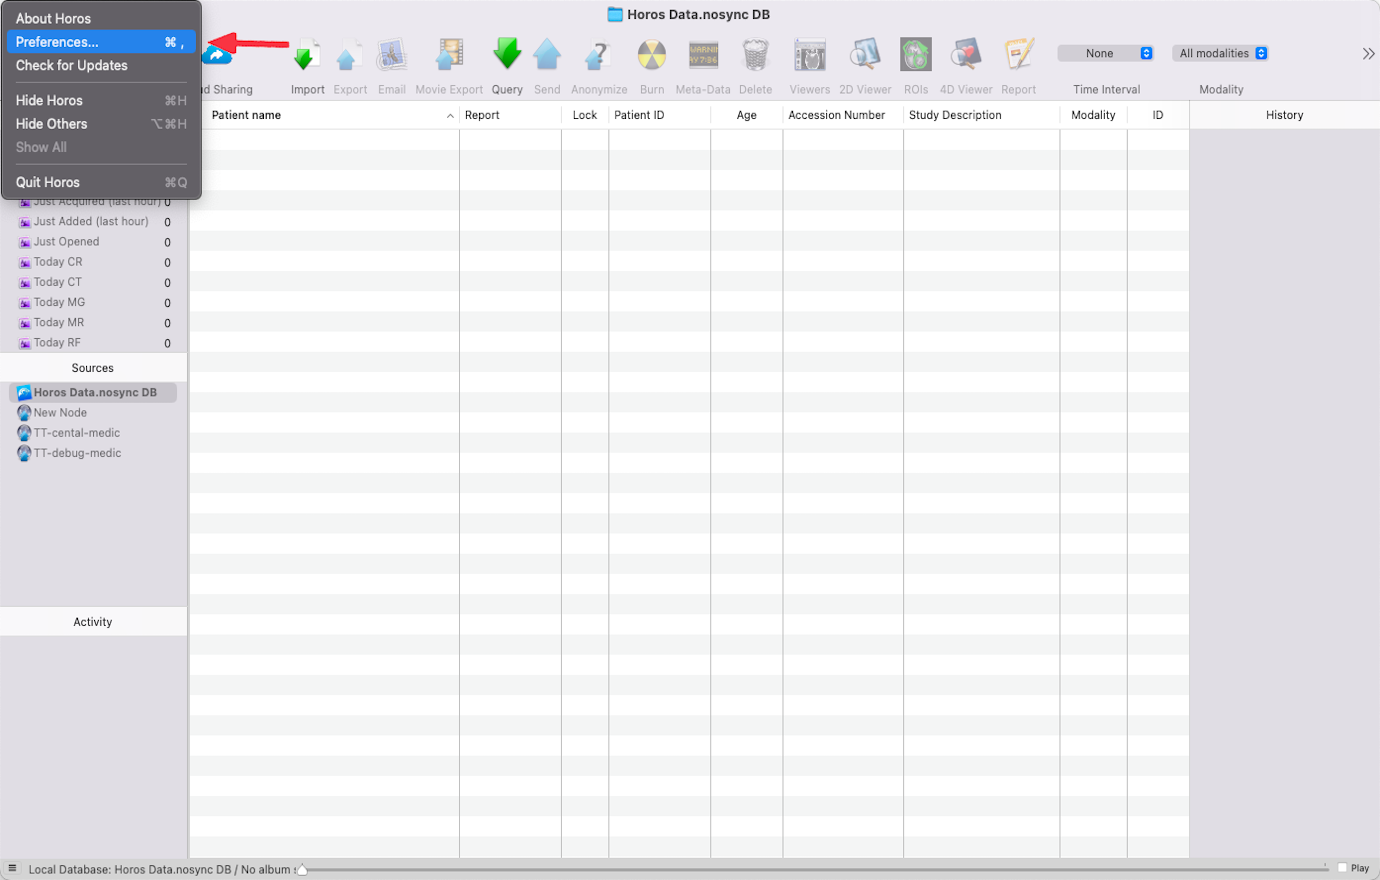Enable the Play checkbox
Viewport: 1380px width, 880px height.
[x=1340, y=867]
